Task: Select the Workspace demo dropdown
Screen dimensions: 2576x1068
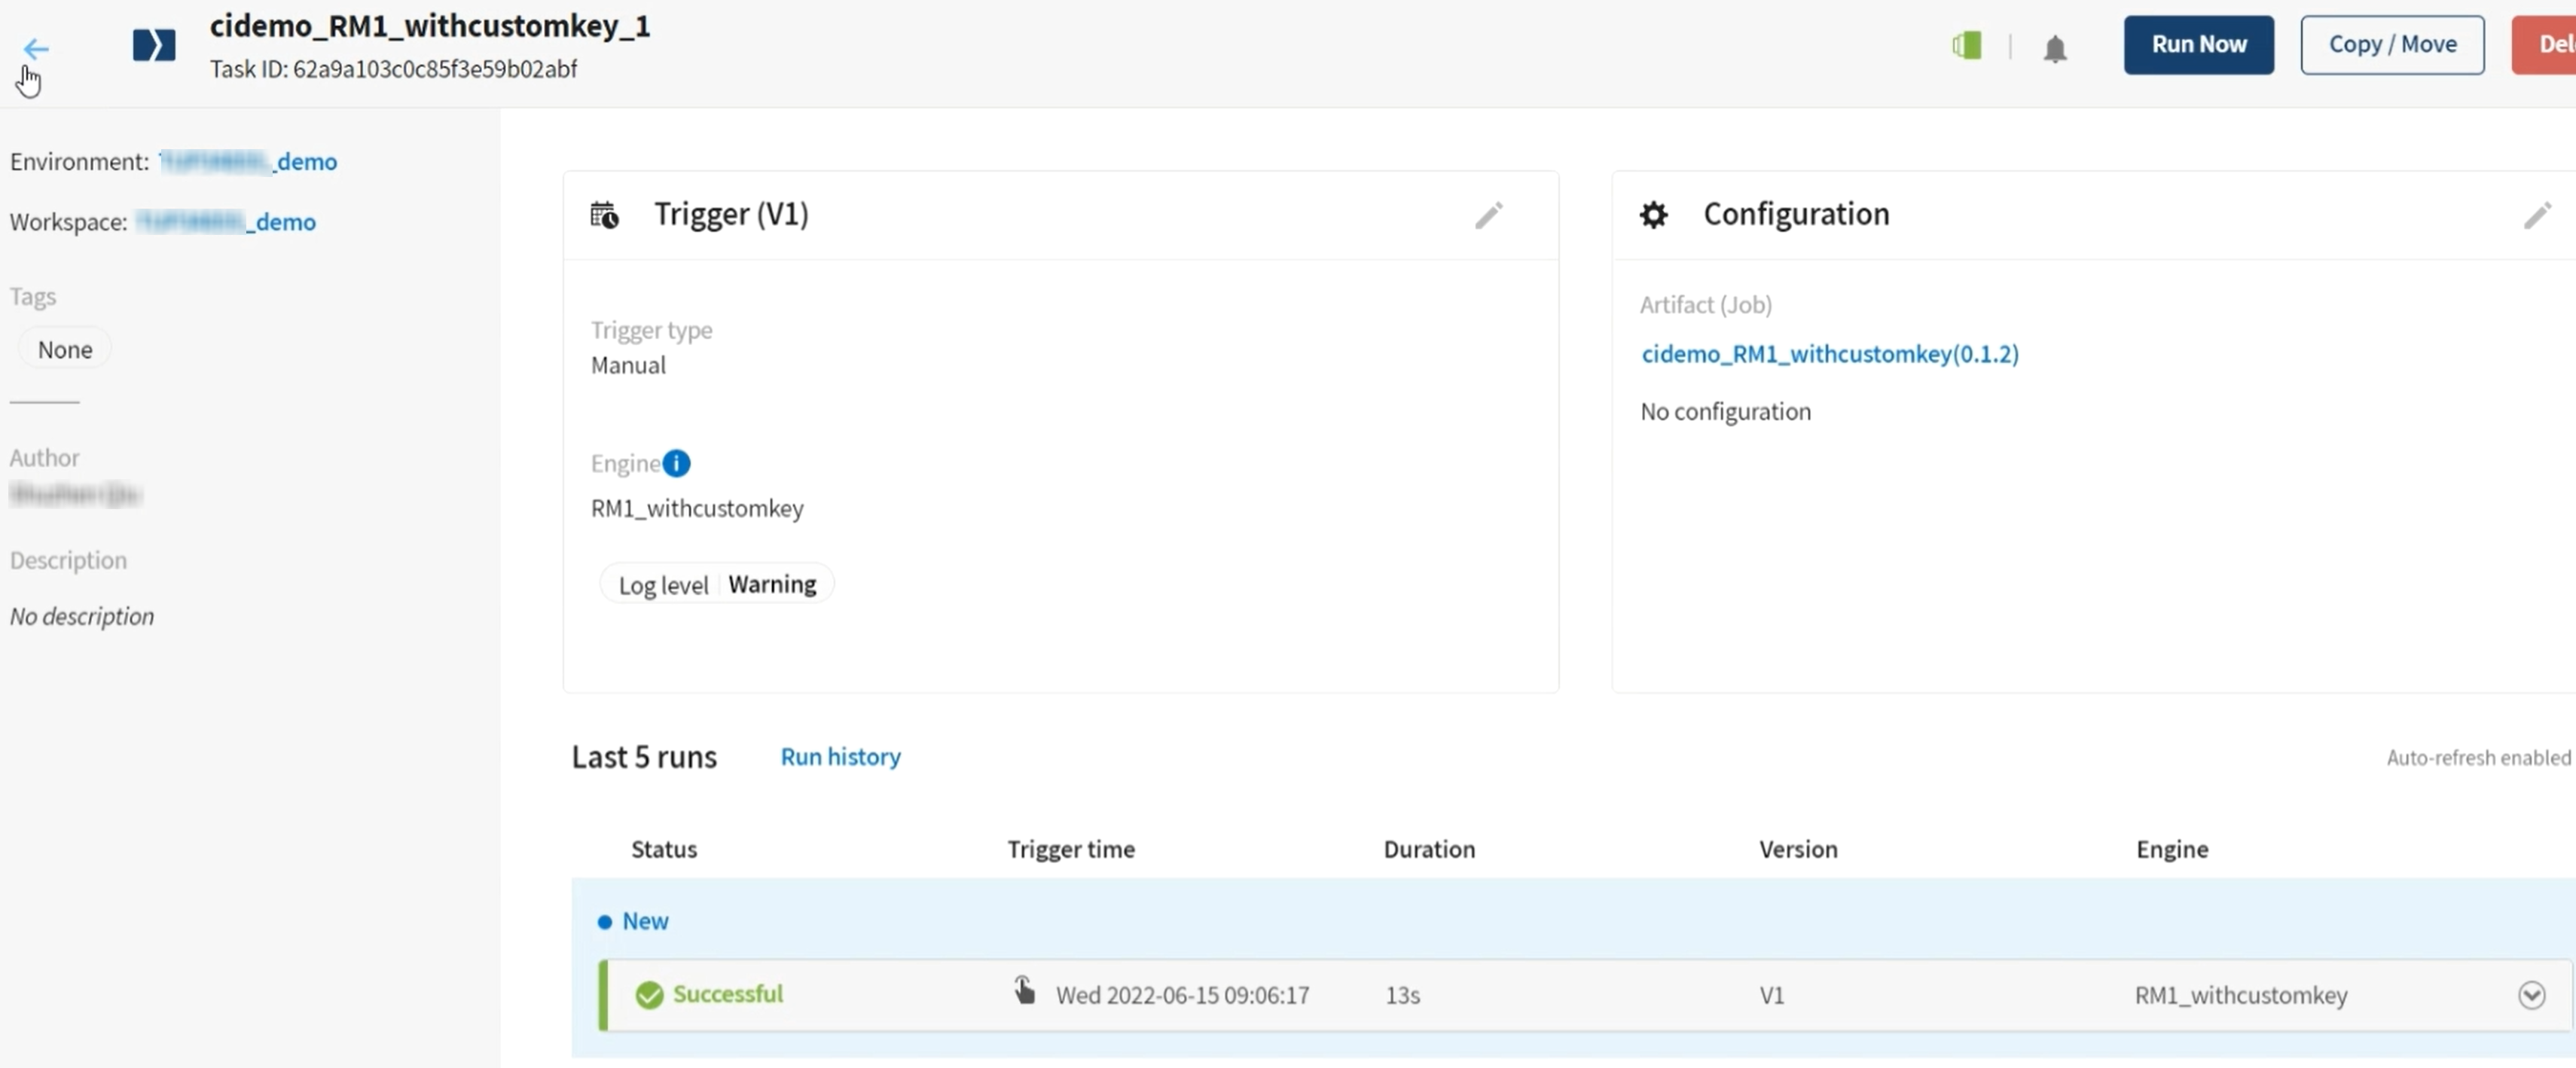Action: [228, 220]
